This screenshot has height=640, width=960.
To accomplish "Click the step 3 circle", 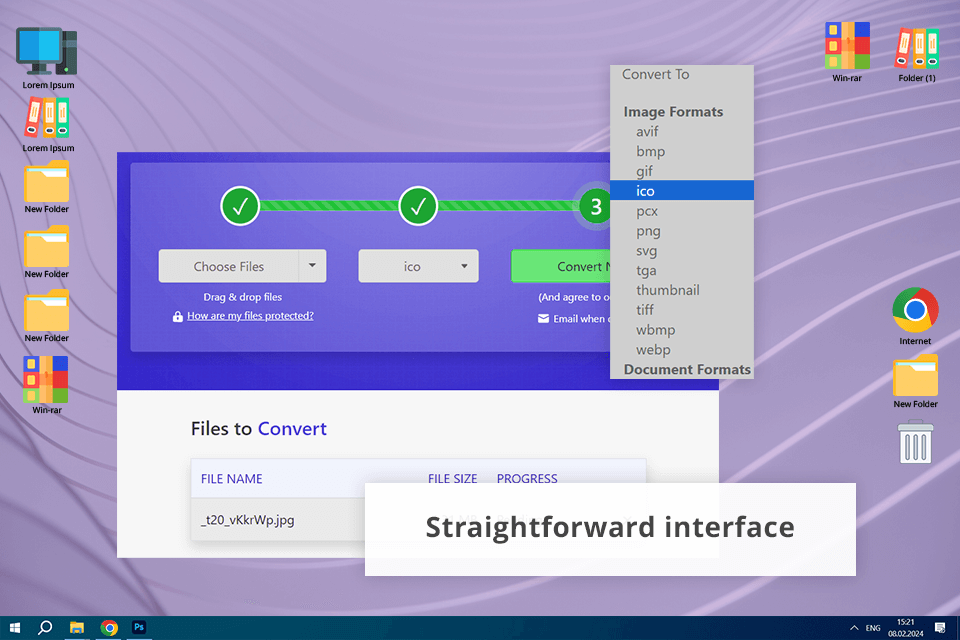I will coord(594,207).
